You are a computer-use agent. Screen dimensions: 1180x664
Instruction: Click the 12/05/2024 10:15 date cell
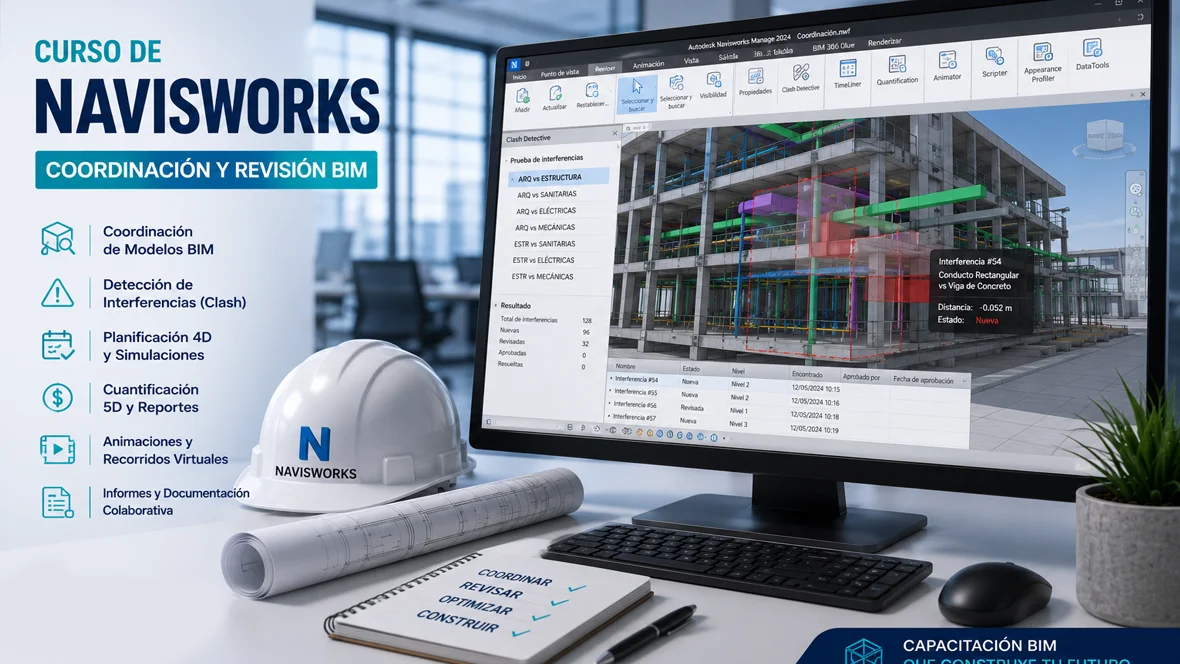[x=816, y=389]
